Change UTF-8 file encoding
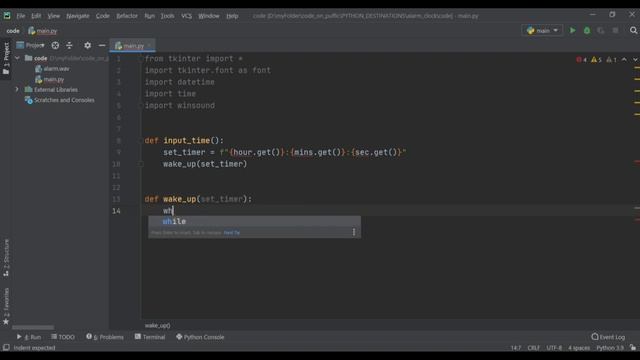This screenshot has height=360, width=640. [554, 348]
